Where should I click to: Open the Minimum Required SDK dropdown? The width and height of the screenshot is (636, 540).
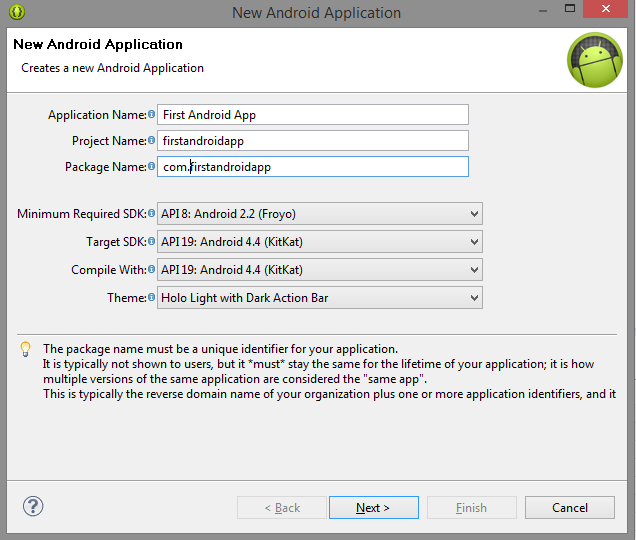coord(320,213)
